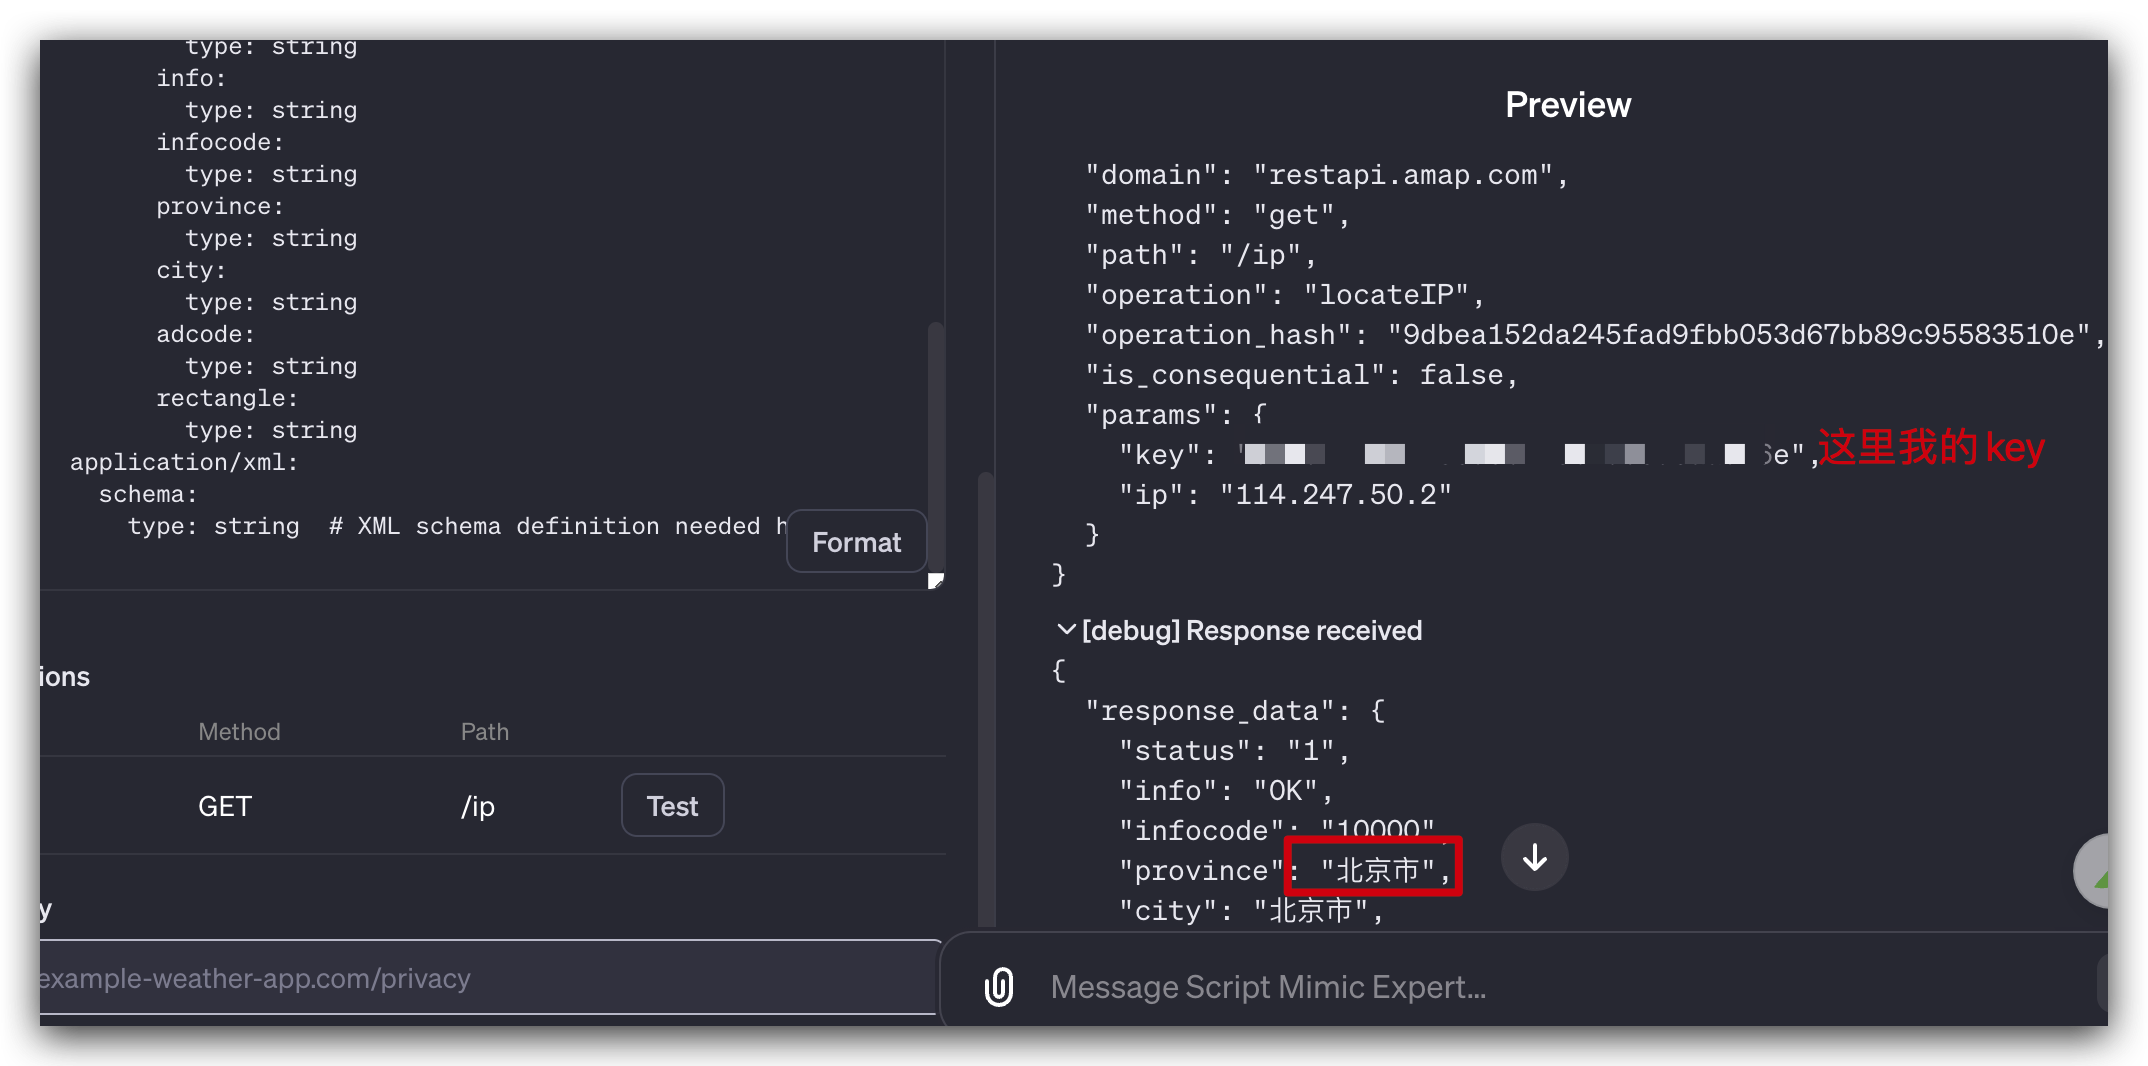The height and width of the screenshot is (1066, 2148).
Task: Click the scroll-to-bottom arrow button
Action: click(1534, 857)
